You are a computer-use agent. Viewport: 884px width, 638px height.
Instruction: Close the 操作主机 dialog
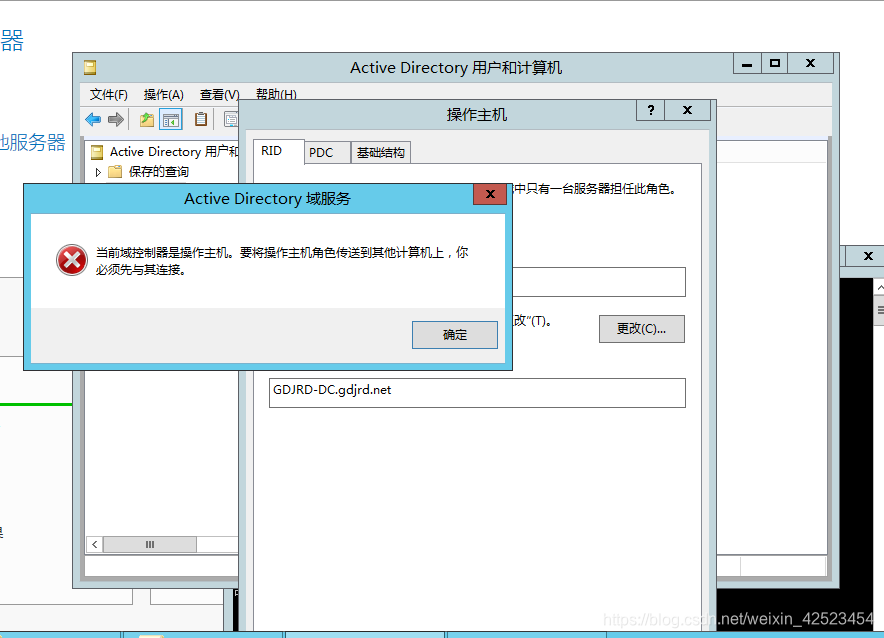click(687, 110)
